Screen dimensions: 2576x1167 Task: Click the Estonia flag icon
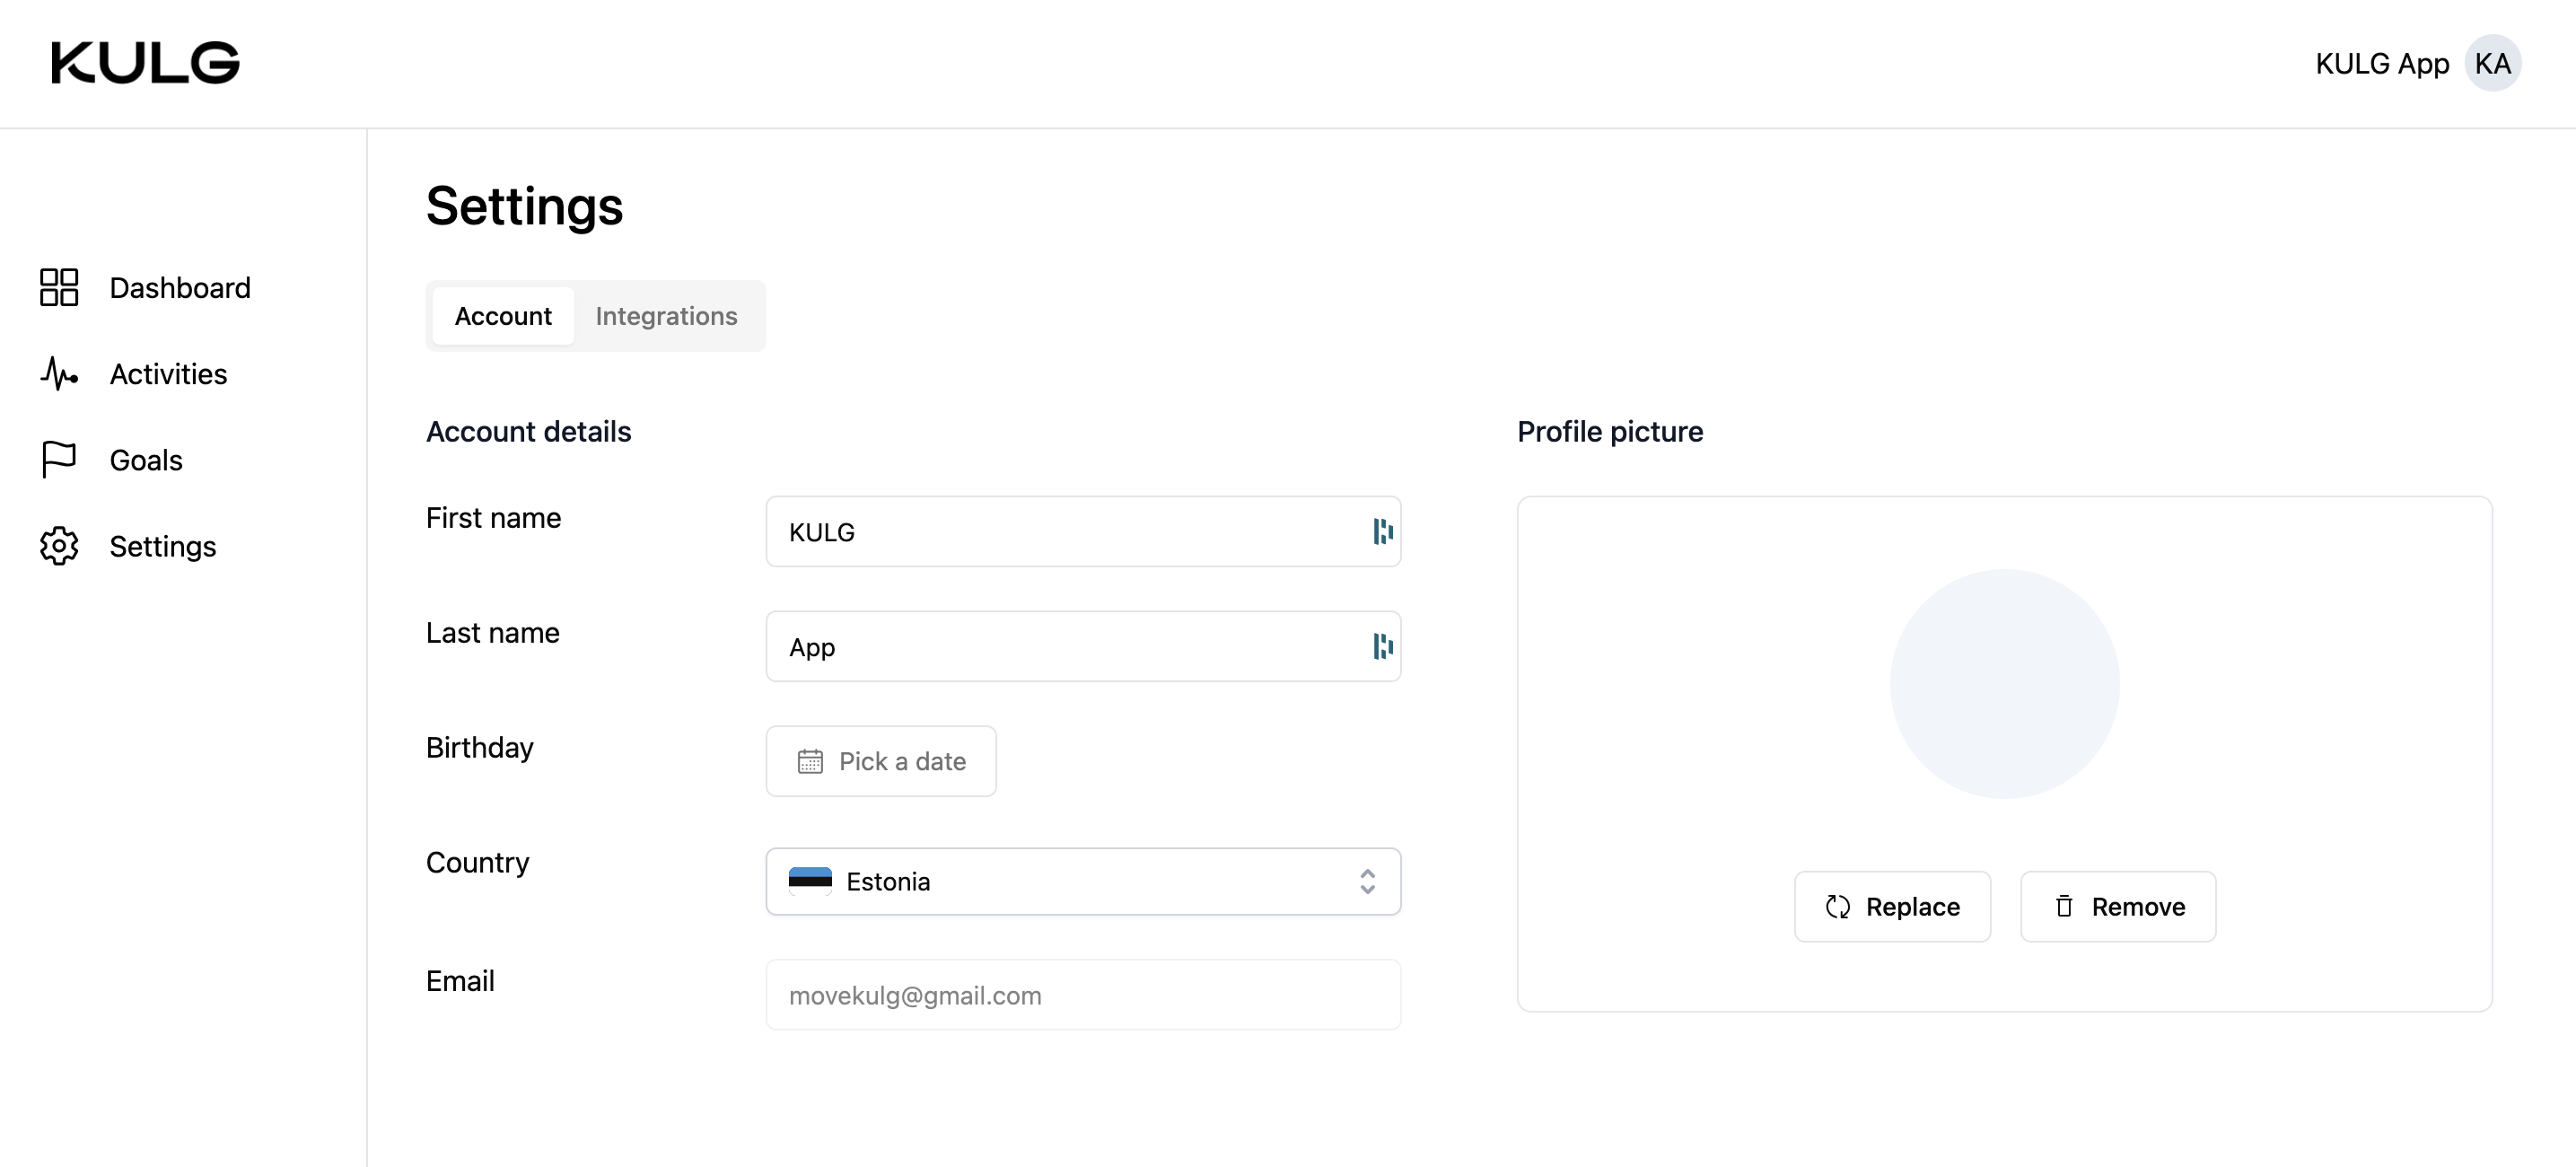(x=810, y=880)
